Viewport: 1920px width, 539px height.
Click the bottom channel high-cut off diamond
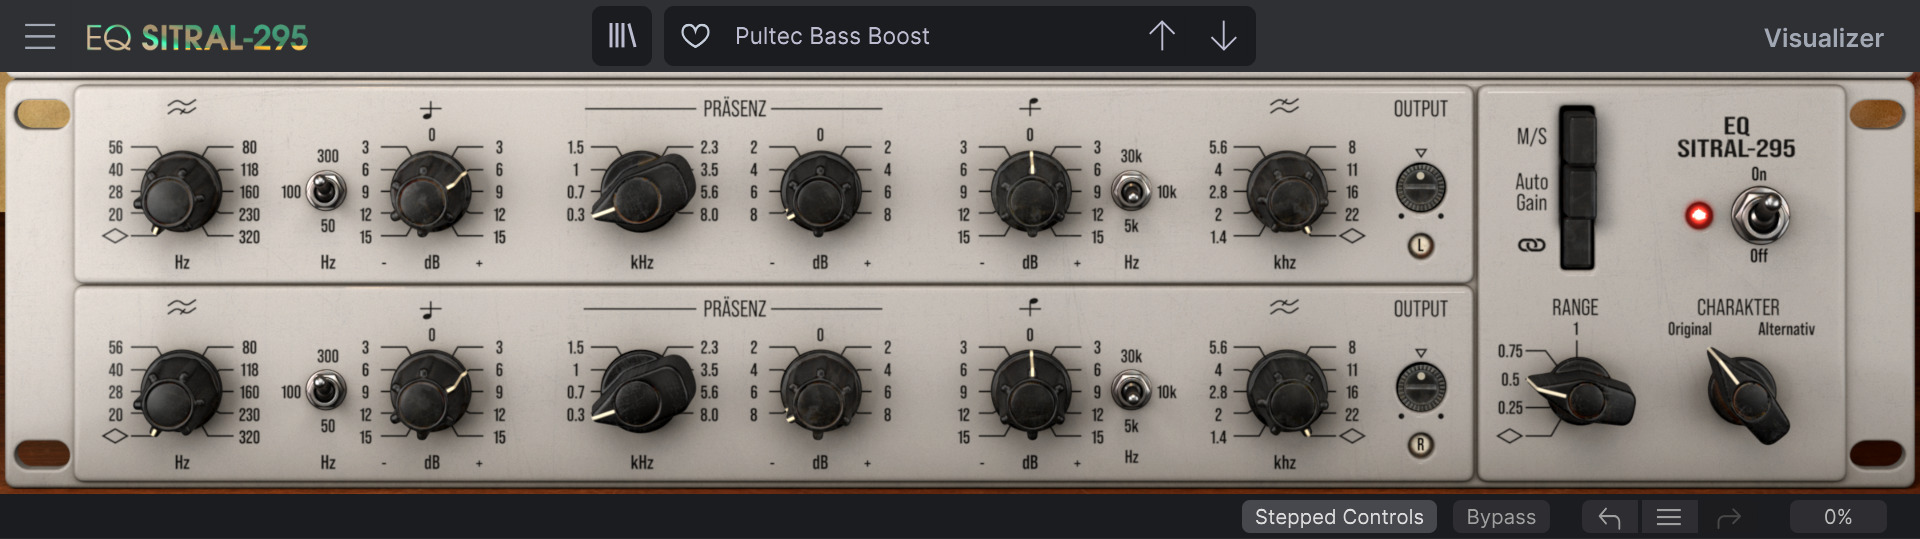point(1352,436)
